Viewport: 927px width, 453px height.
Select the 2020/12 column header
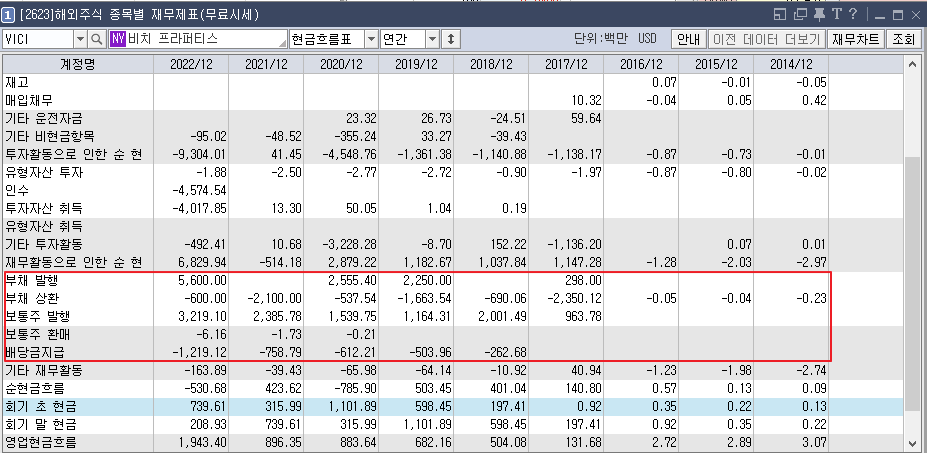click(x=341, y=64)
